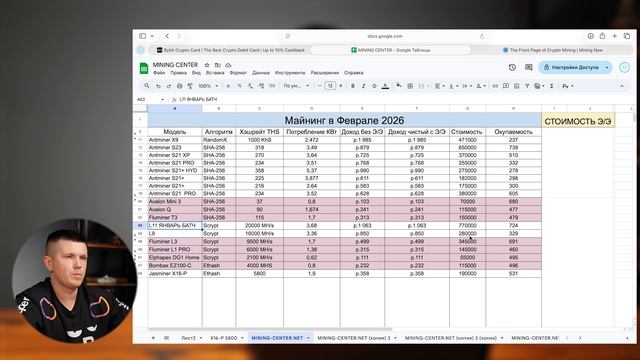This screenshot has height=360, width=640.
Task: Undo the last action
Action: pyautogui.click(x=158, y=86)
